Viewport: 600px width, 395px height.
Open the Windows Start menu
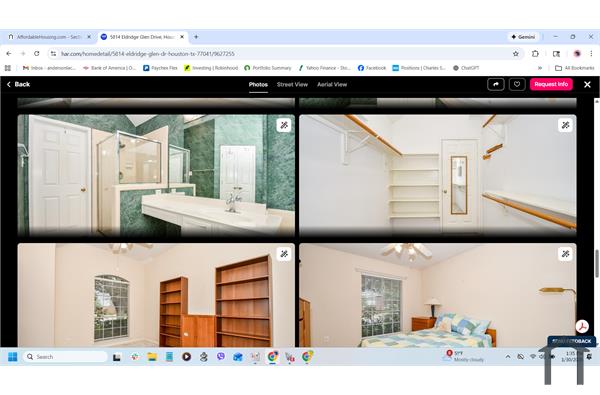pyautogui.click(x=12, y=357)
